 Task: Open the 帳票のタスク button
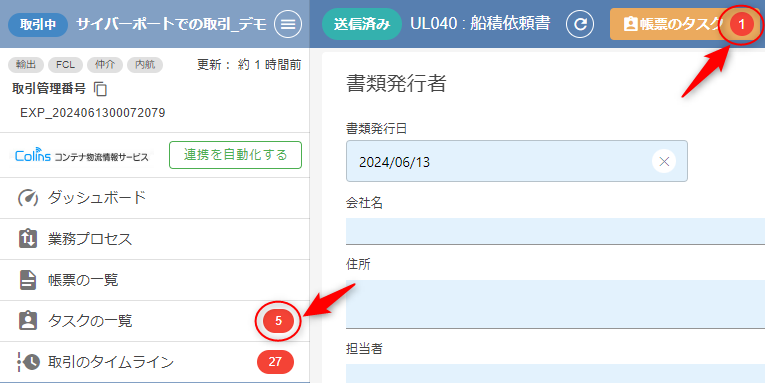[x=685, y=24]
